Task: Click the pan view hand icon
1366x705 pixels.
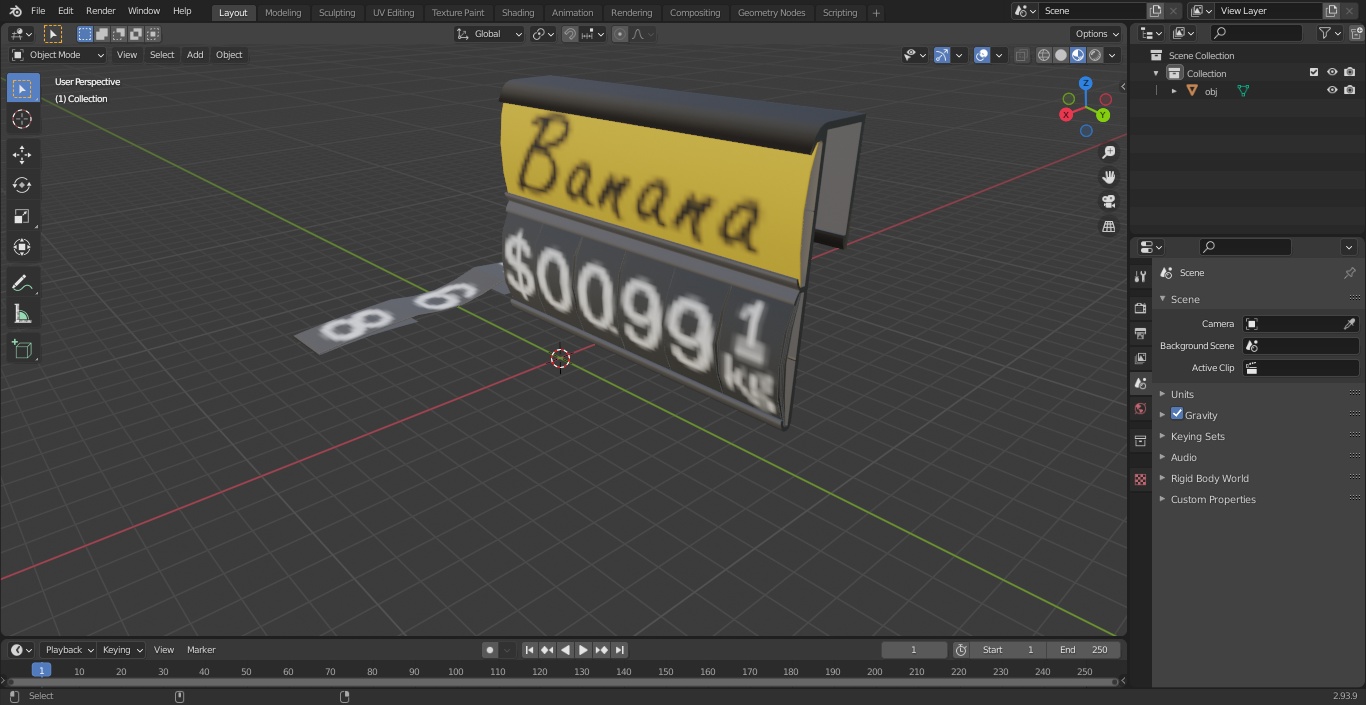Action: [1108, 177]
